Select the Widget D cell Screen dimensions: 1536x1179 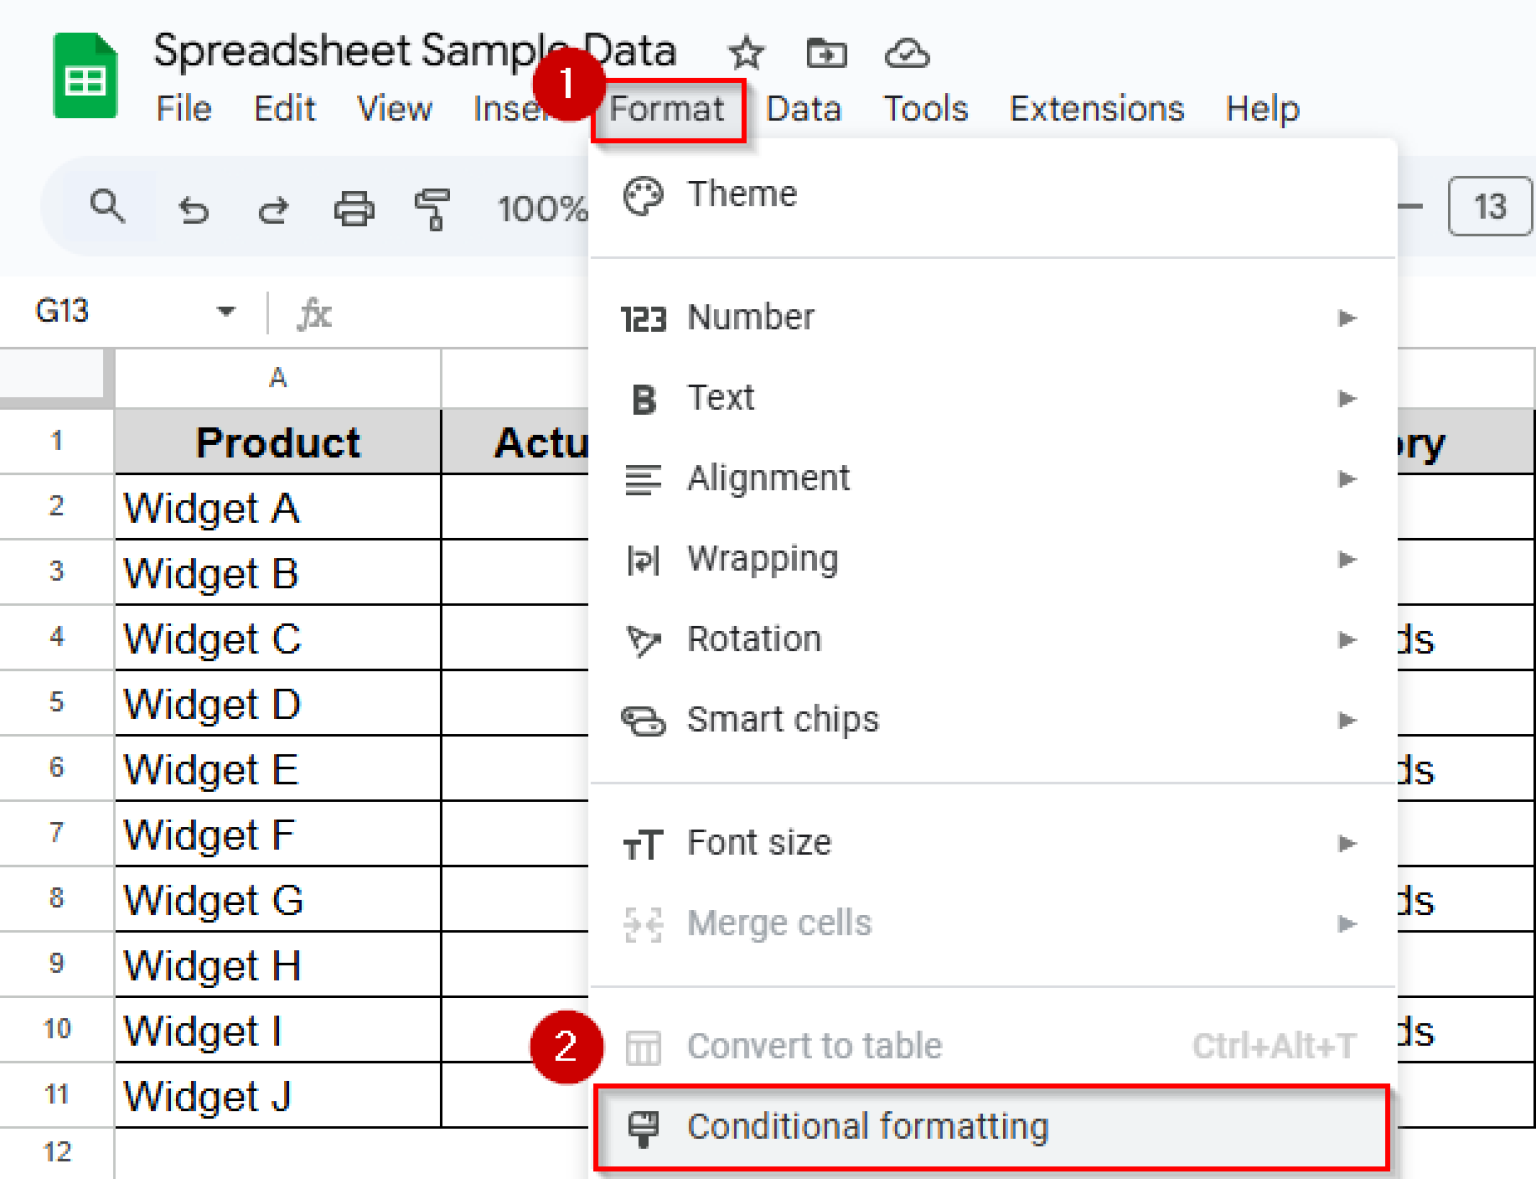click(277, 704)
